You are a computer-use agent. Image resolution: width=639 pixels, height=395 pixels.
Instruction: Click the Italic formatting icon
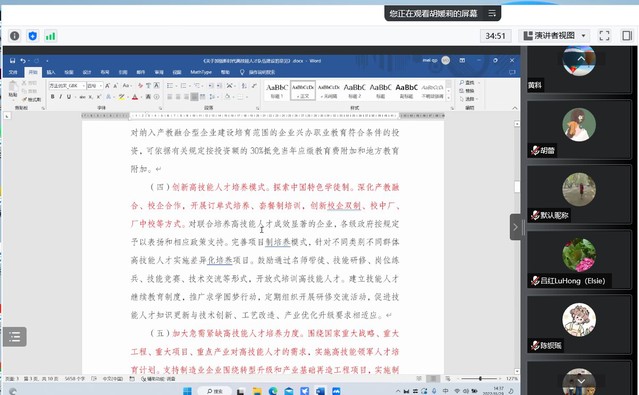(60, 97)
